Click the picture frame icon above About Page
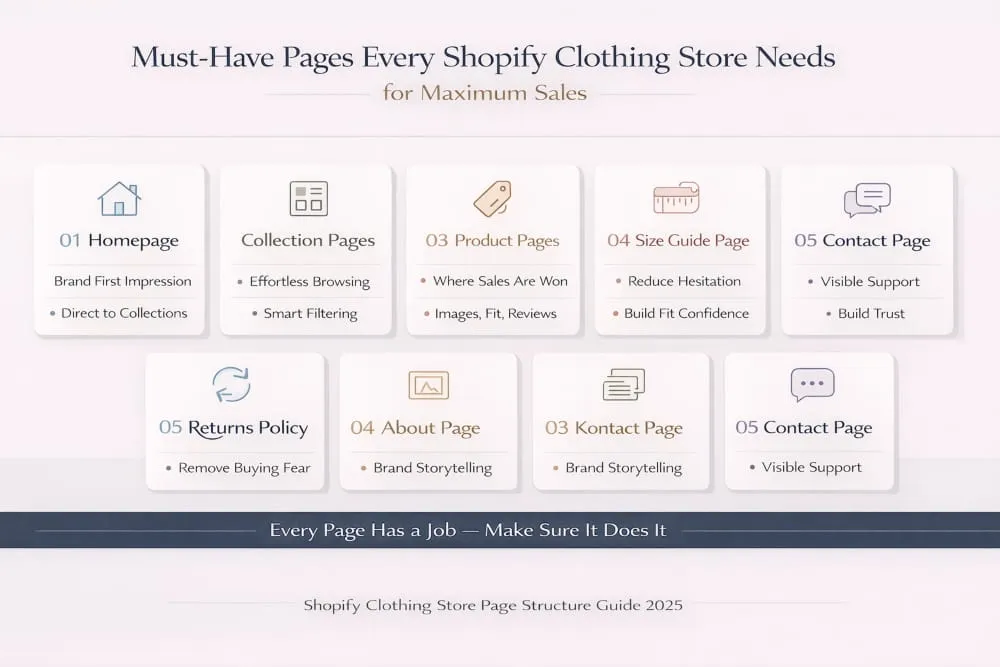1000x667 pixels. [429, 385]
